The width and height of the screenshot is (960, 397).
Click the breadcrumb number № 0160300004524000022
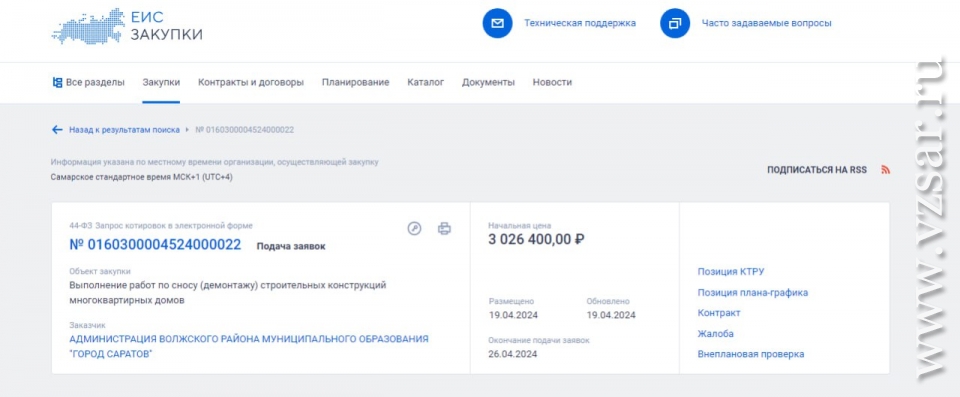point(244,130)
